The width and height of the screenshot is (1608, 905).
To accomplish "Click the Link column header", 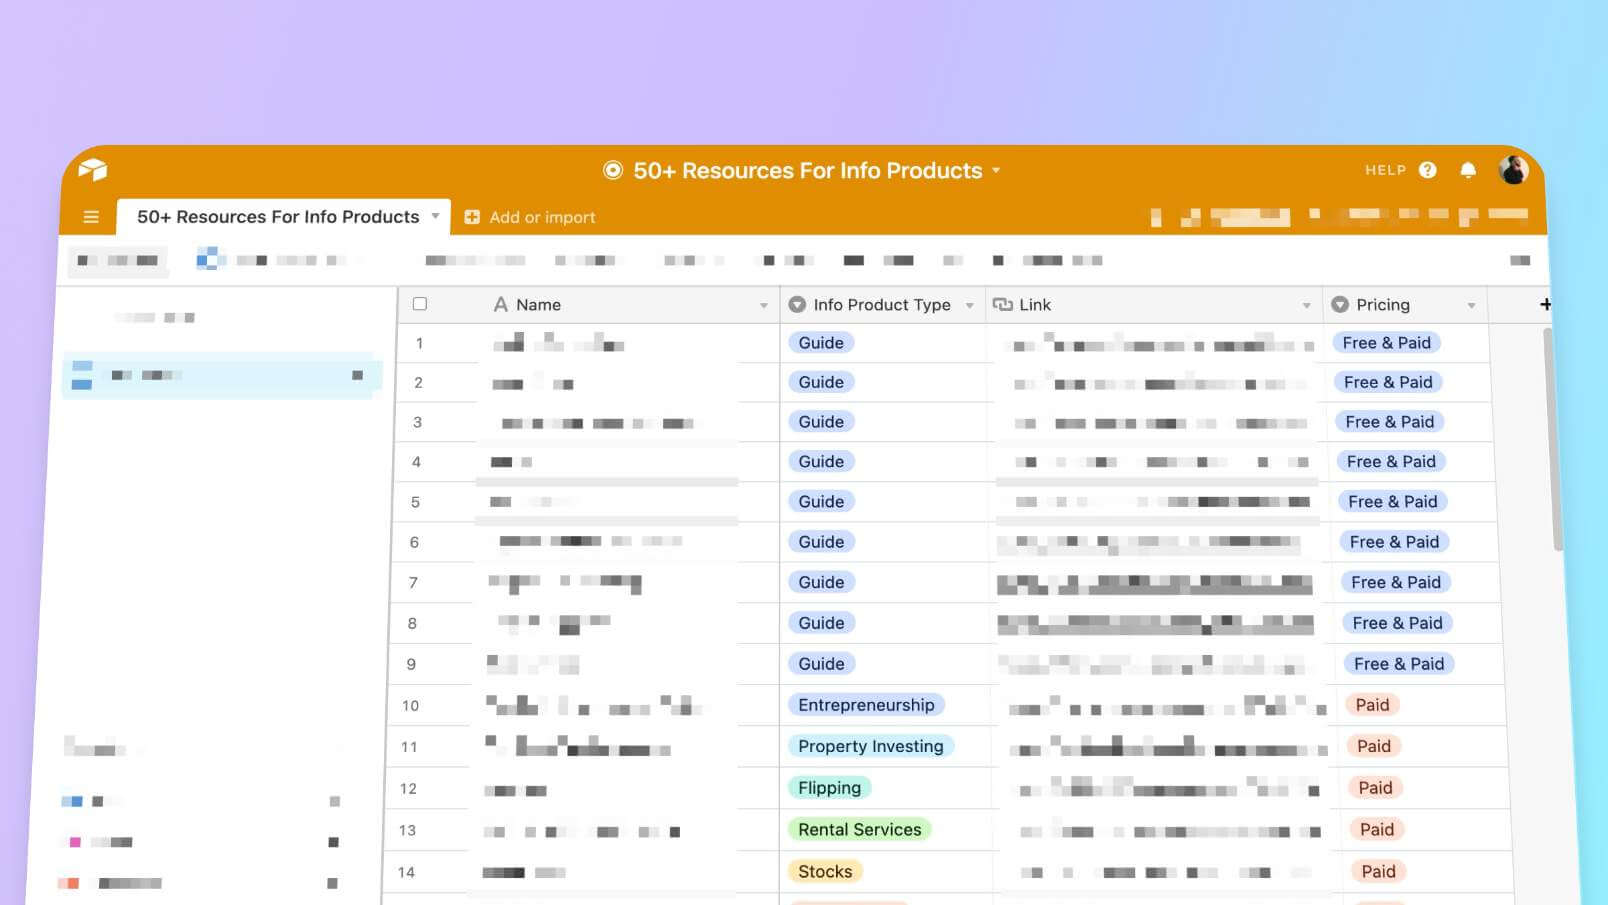I will 1154,305.
